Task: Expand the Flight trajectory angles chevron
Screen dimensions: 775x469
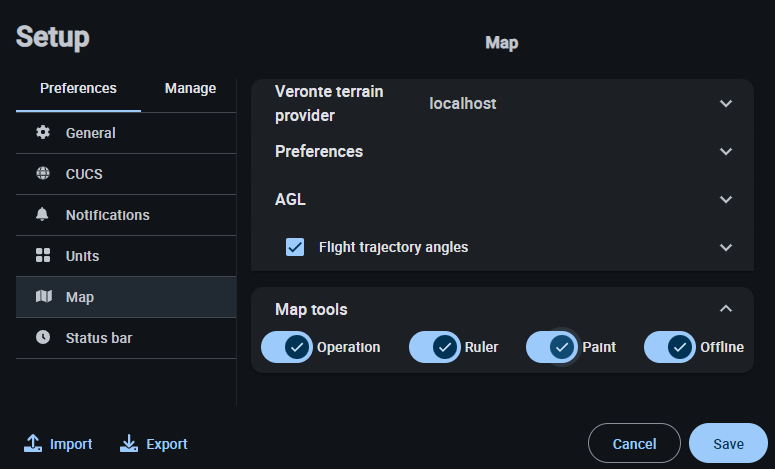Action: [726, 247]
